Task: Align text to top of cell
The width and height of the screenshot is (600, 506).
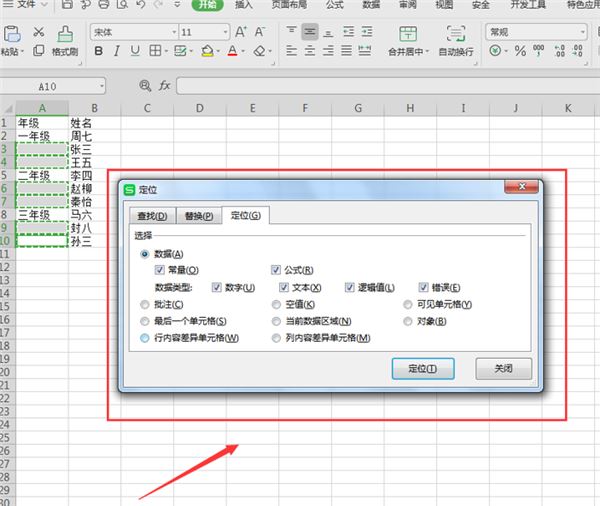Action: click(x=292, y=31)
